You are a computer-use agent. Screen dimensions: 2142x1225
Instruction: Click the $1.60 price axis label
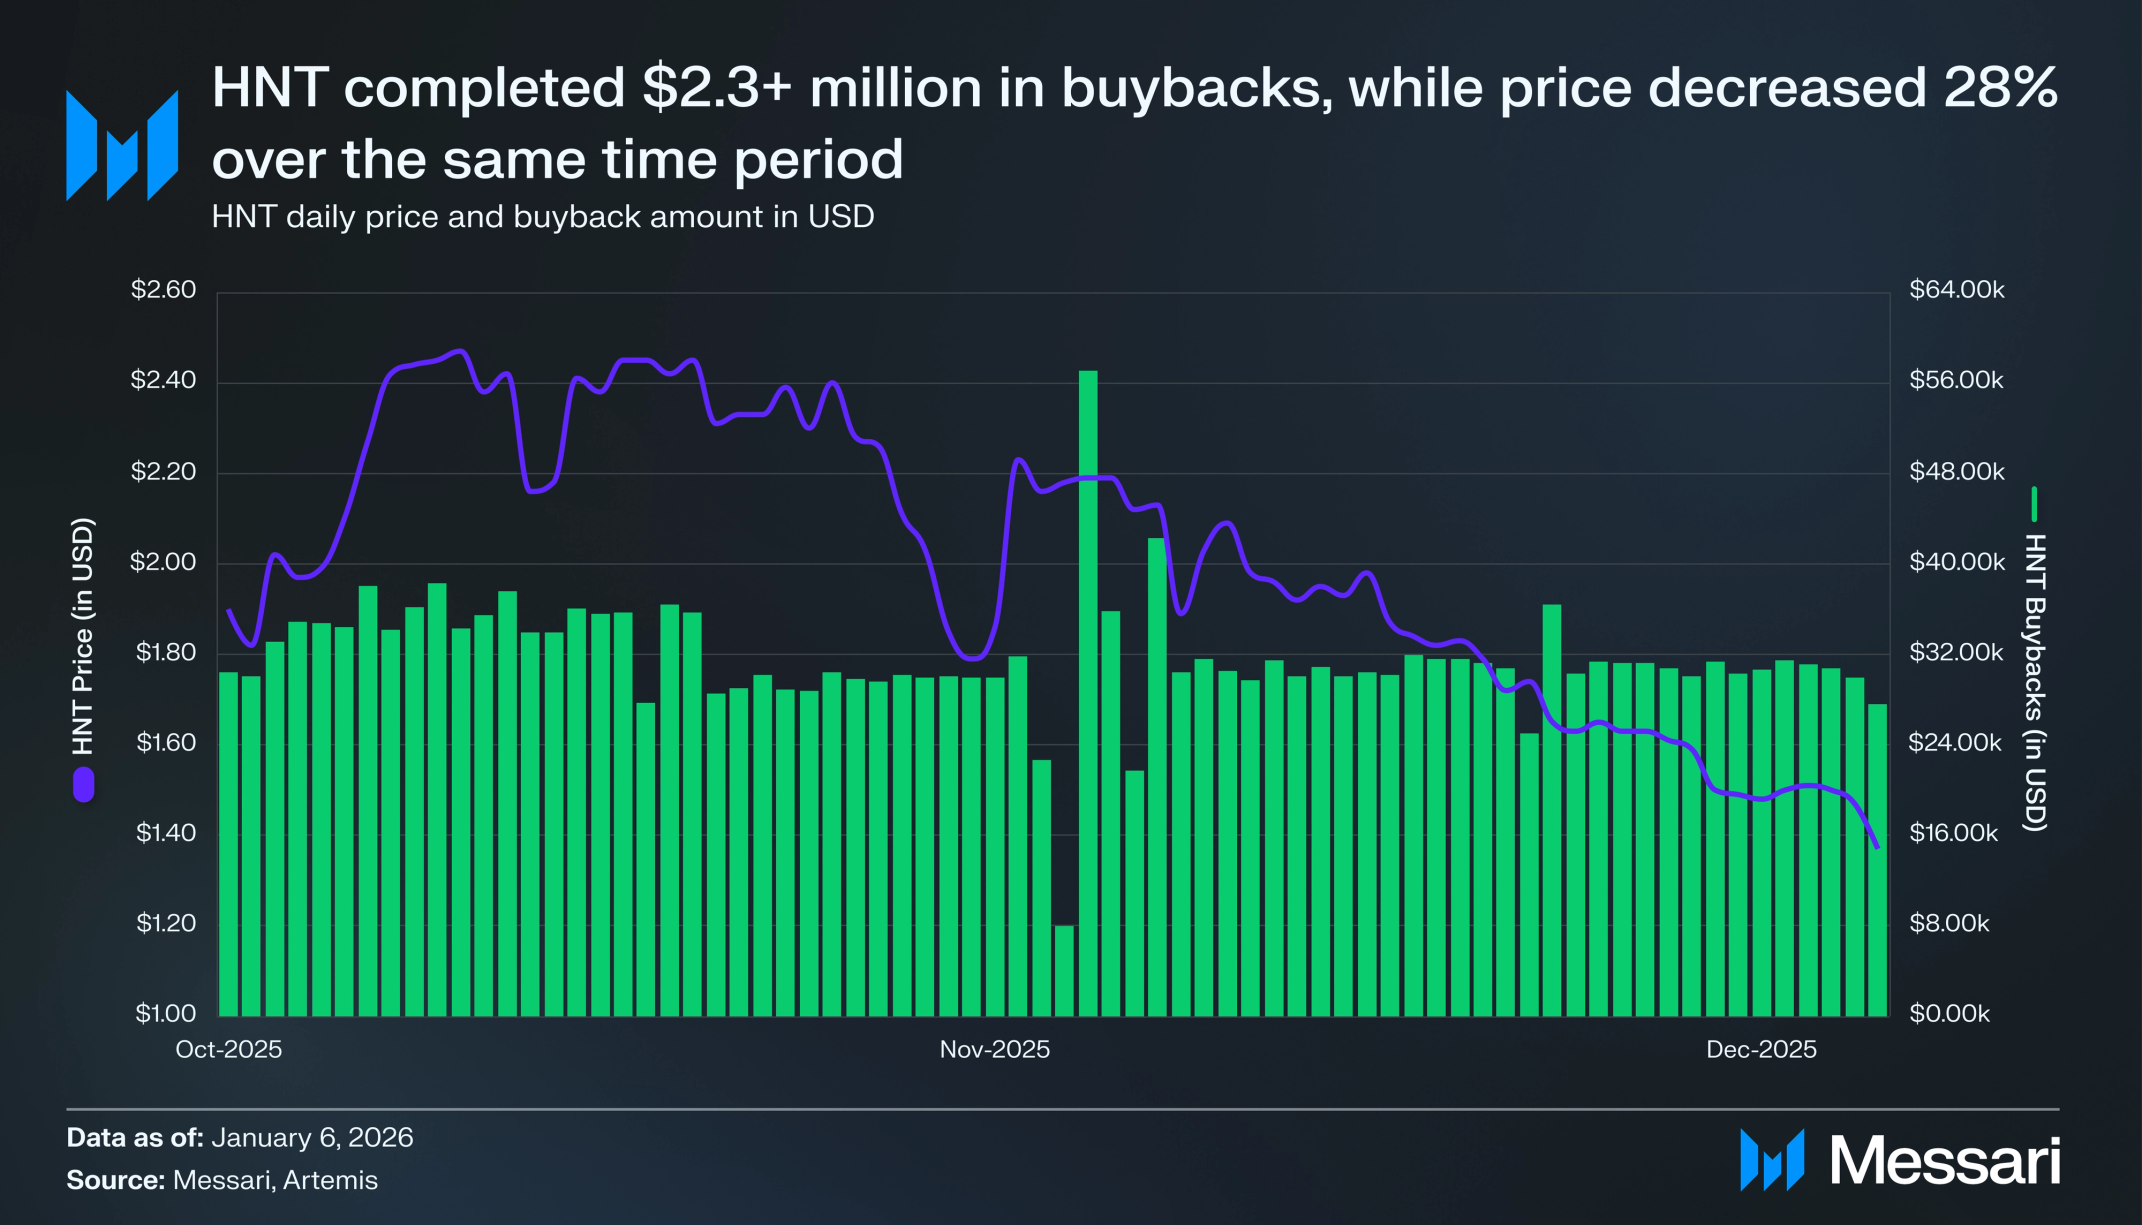165,743
